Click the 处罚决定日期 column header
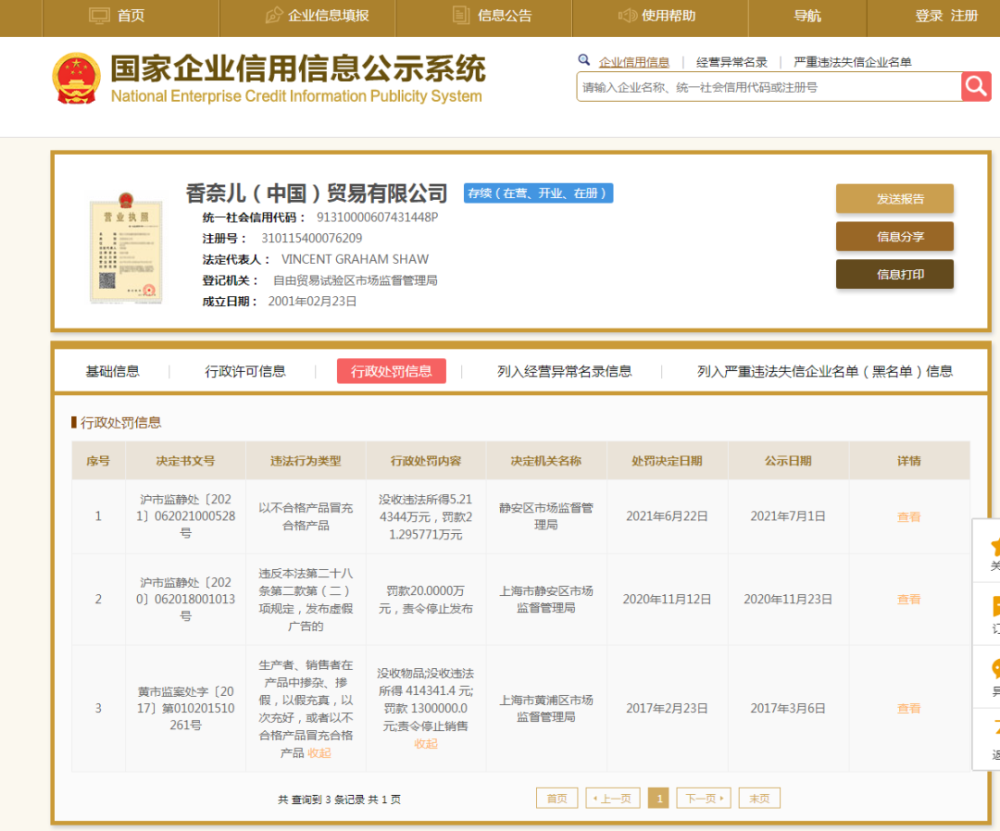 666,460
